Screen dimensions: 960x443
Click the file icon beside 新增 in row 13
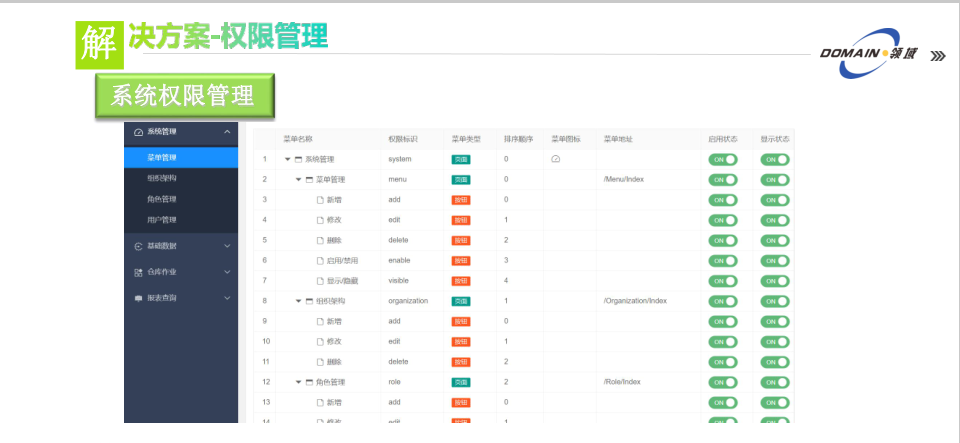320,403
